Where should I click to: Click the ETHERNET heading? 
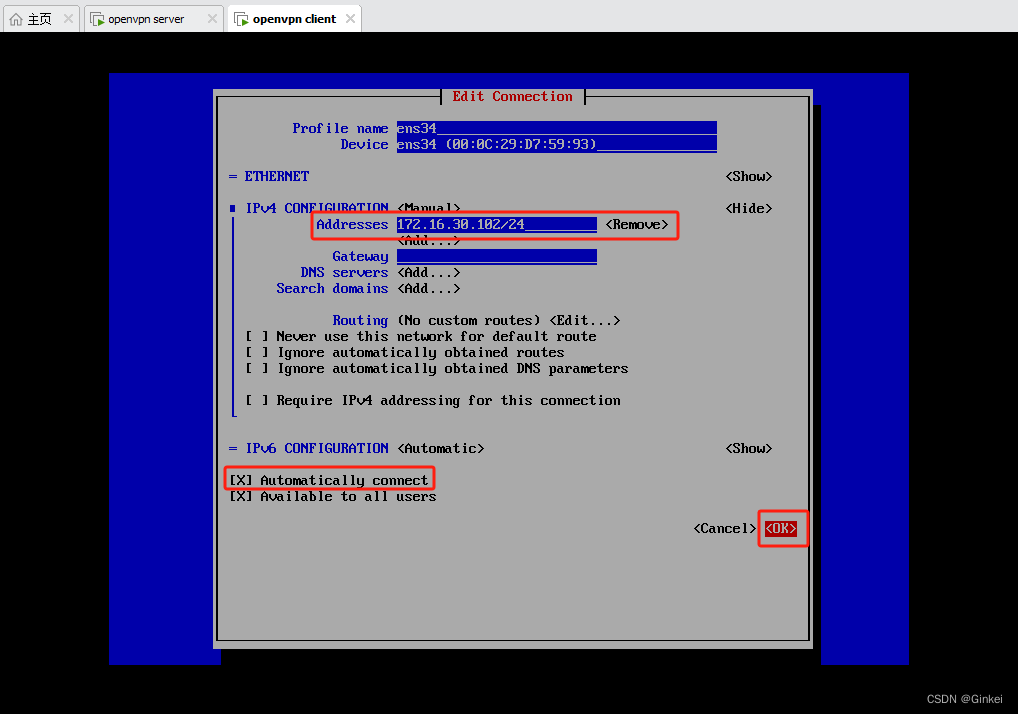(x=277, y=177)
